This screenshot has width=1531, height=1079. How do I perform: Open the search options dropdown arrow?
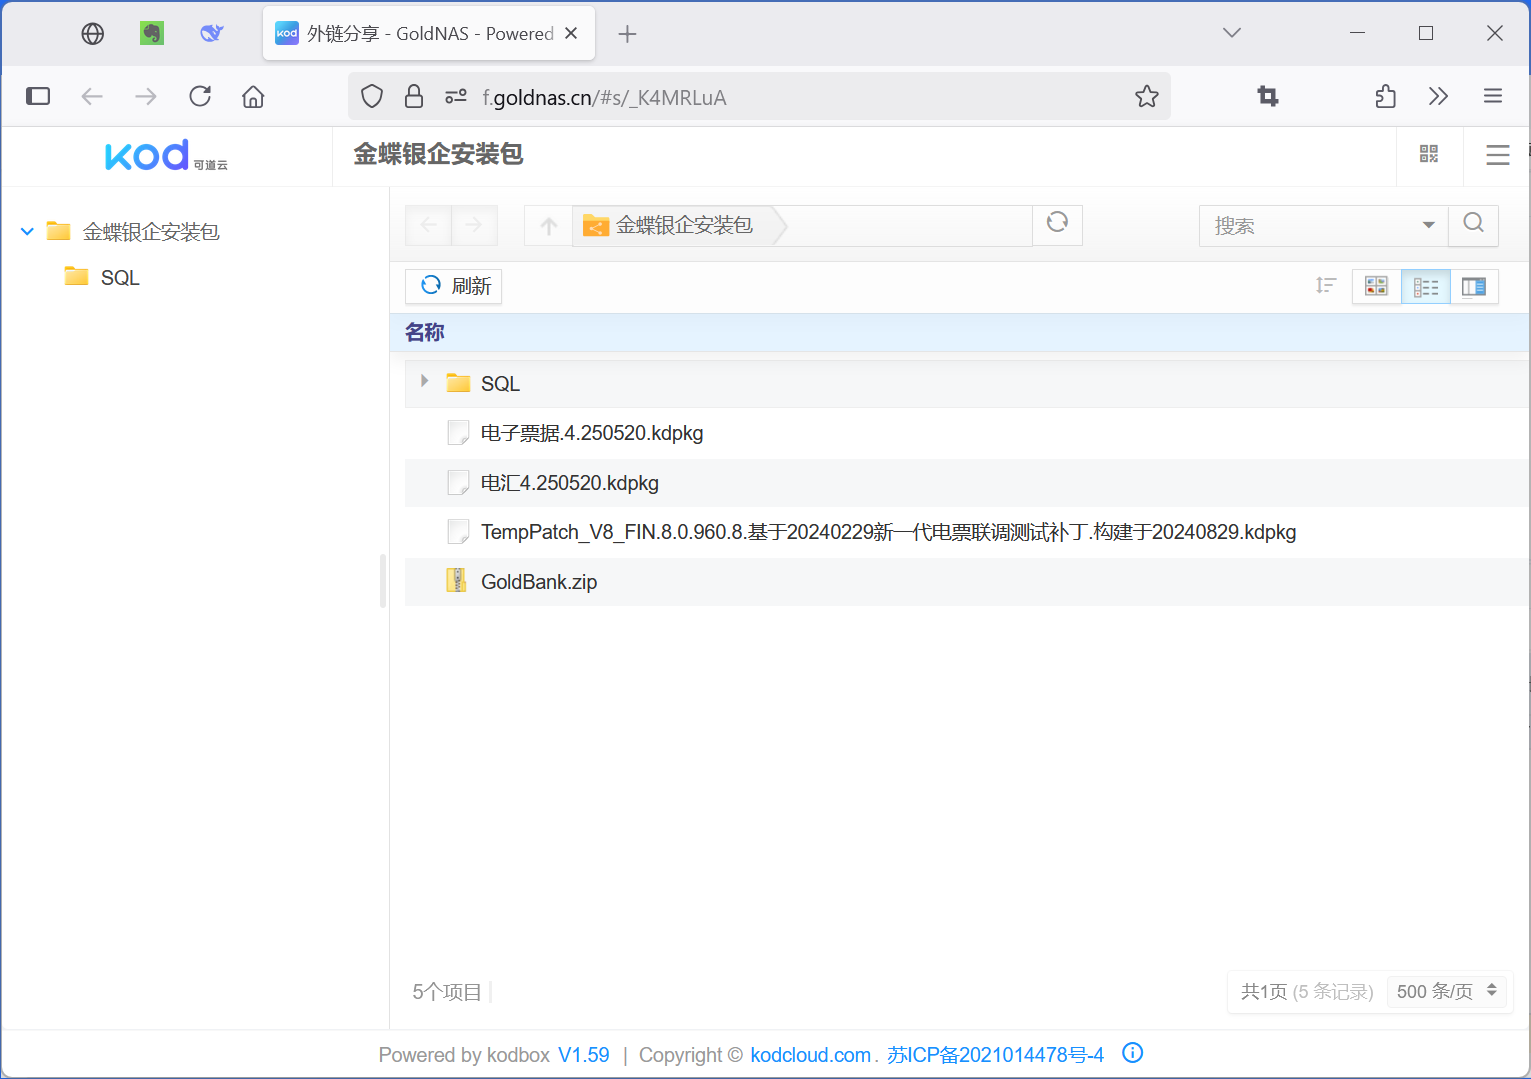(x=1428, y=225)
